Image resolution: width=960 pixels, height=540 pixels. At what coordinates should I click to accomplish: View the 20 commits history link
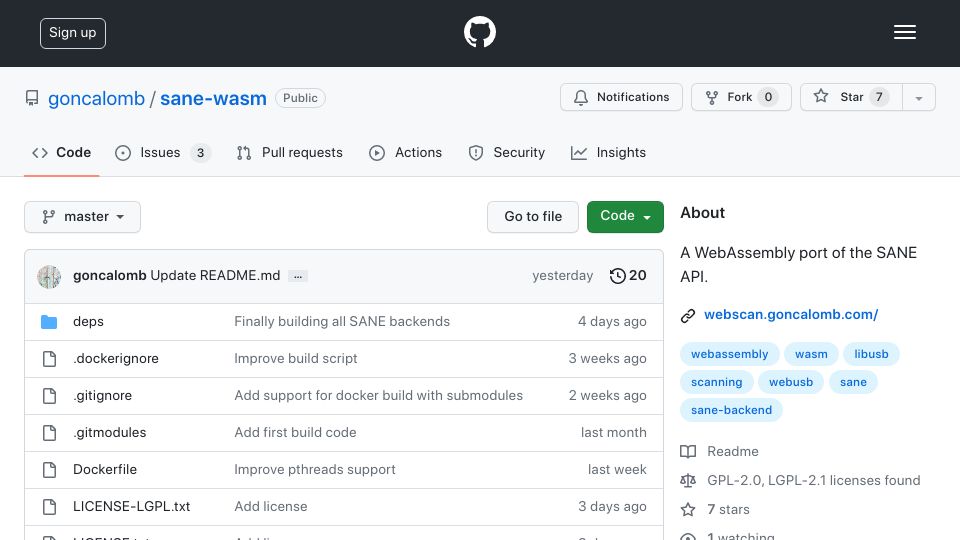[x=628, y=276]
